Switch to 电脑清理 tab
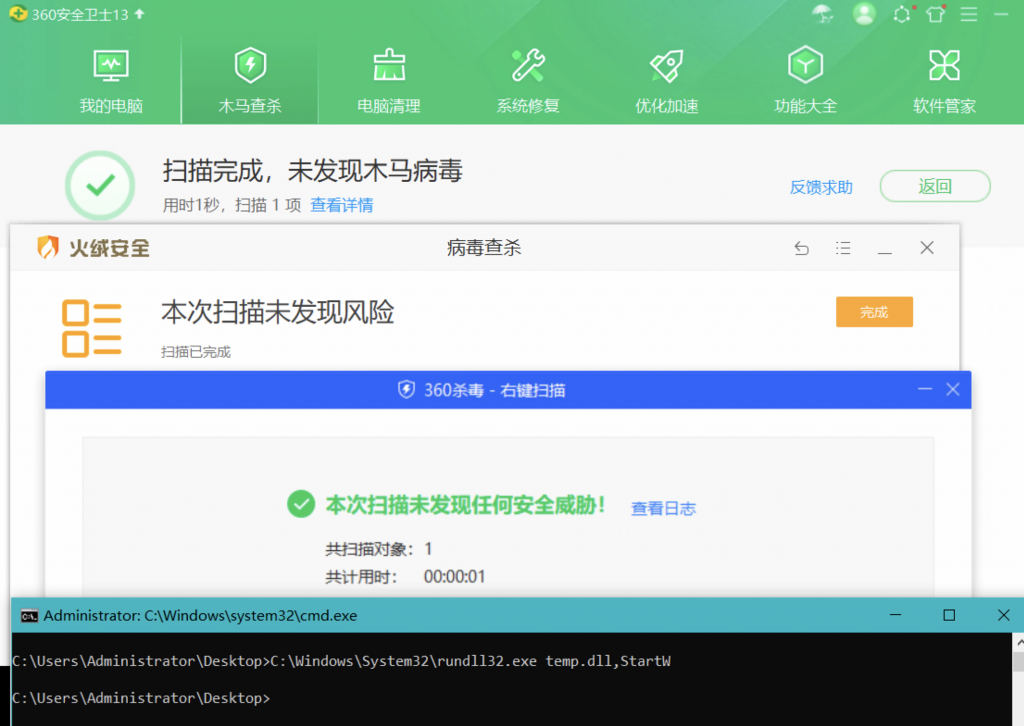The height and width of the screenshot is (726, 1024). pos(389,81)
